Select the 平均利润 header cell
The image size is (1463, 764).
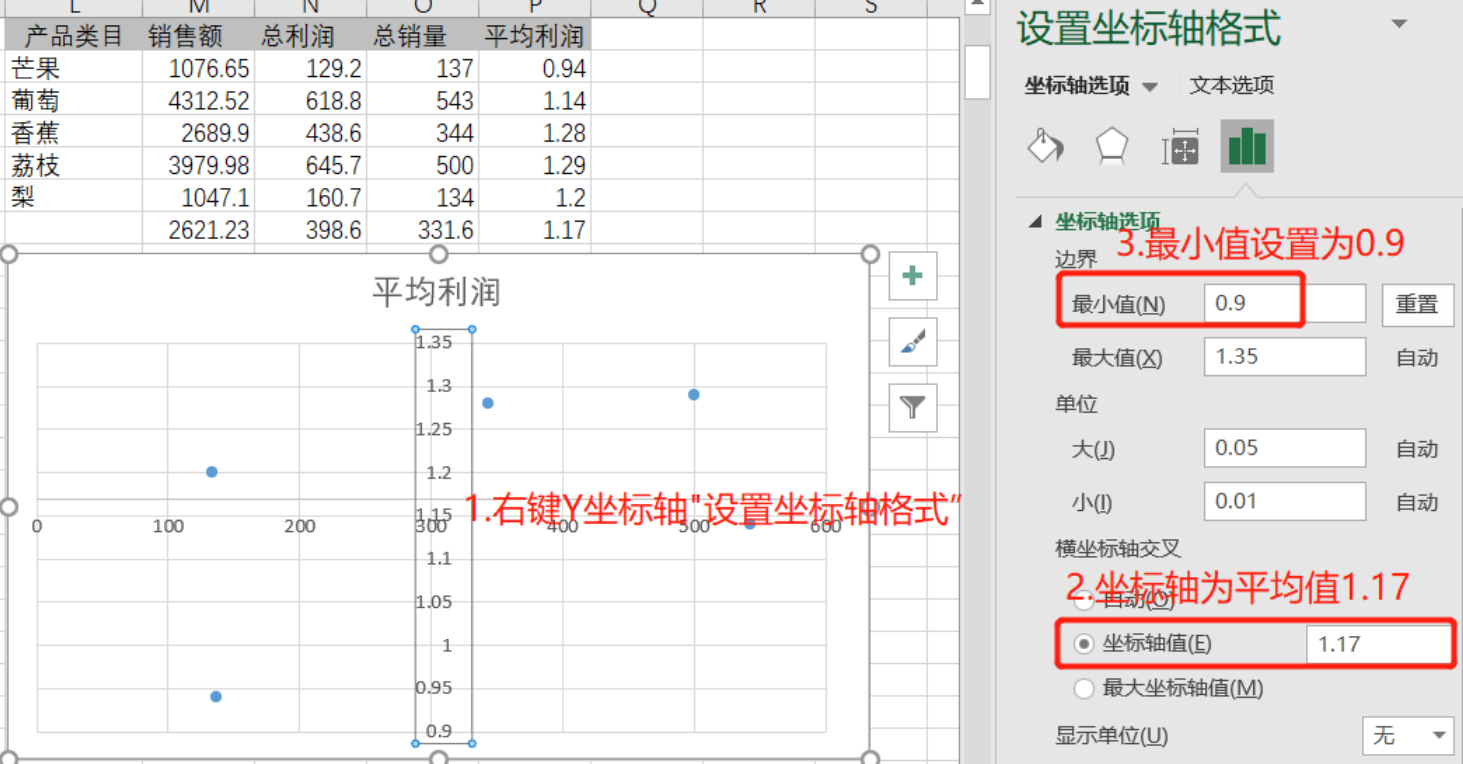pos(534,37)
